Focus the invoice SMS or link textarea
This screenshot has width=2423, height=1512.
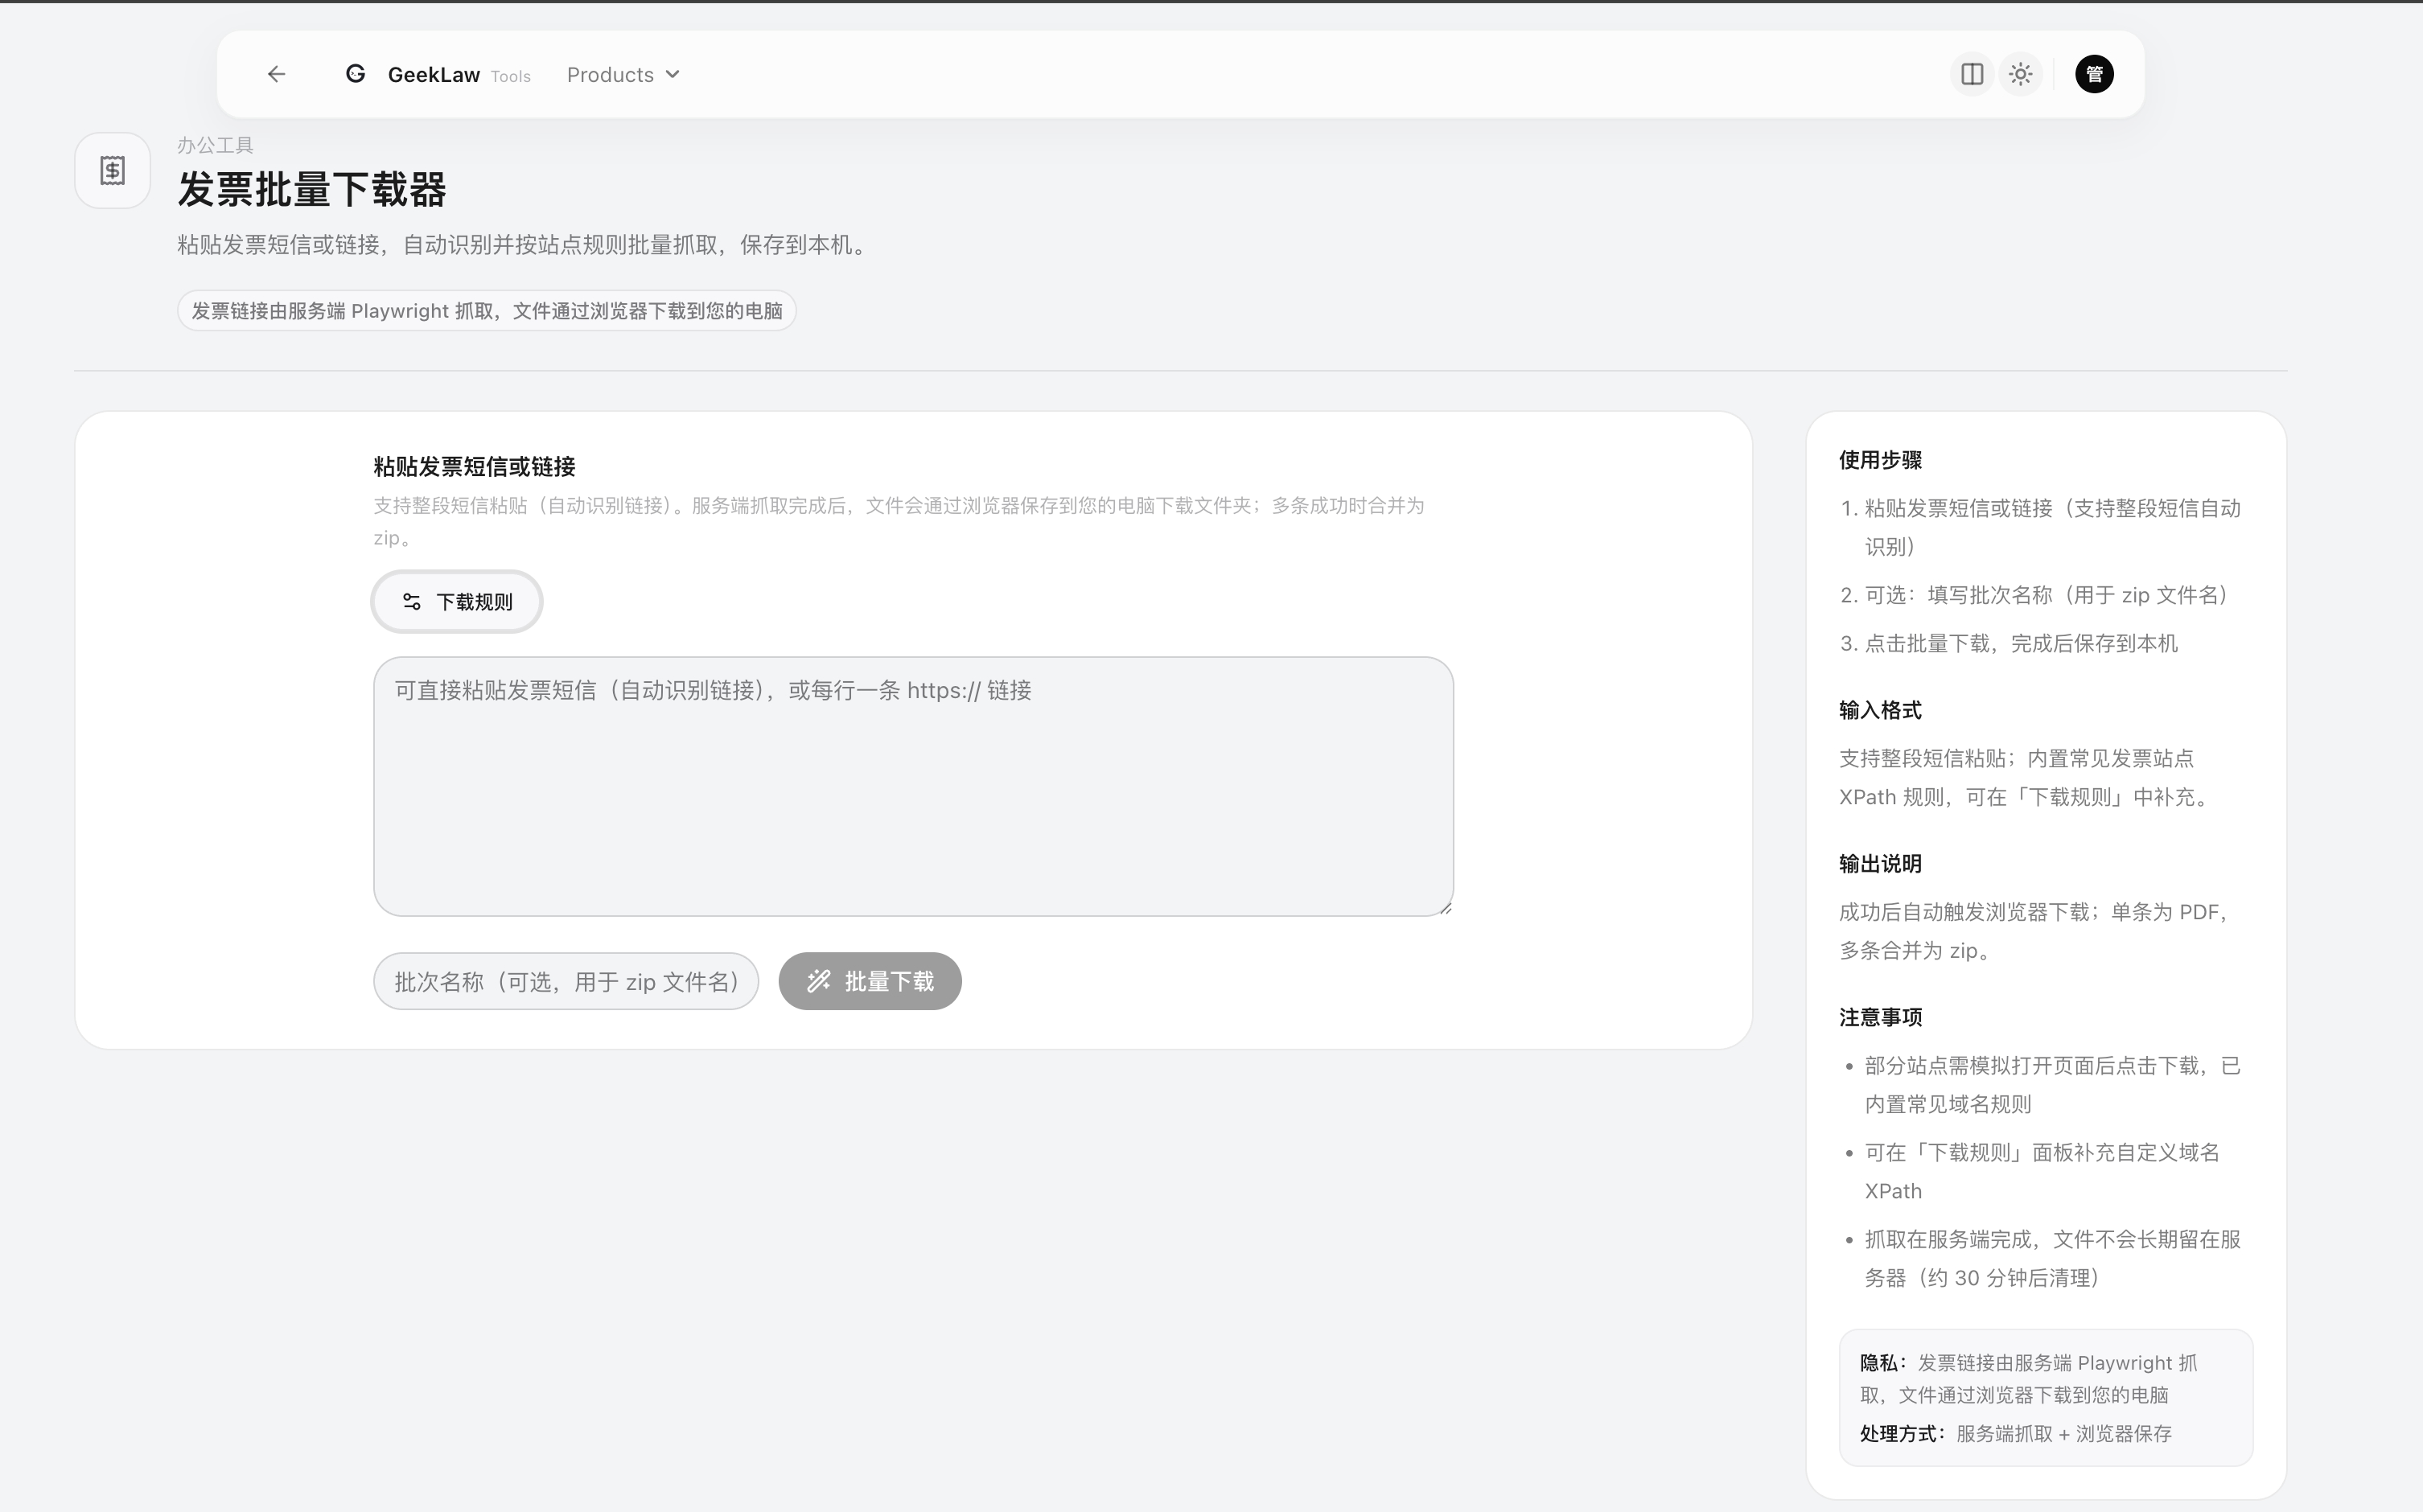click(913, 786)
